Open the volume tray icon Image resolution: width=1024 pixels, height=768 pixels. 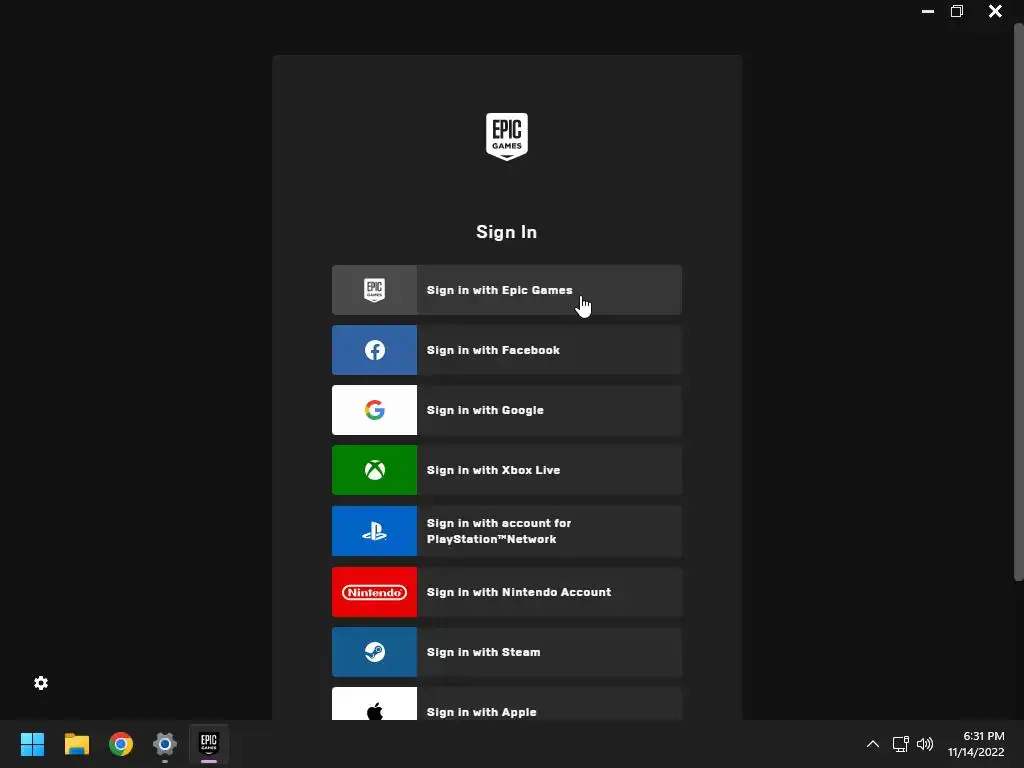[925, 744]
